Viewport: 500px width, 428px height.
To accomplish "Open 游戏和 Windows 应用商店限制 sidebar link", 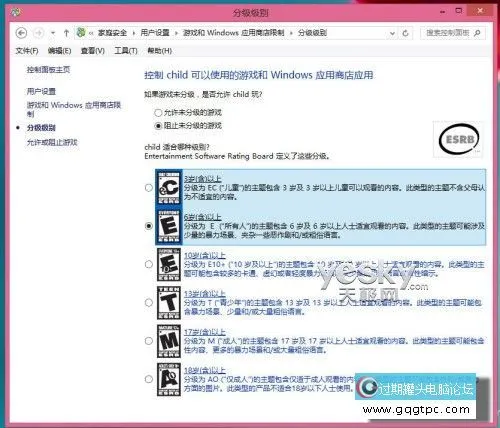I will point(74,109).
